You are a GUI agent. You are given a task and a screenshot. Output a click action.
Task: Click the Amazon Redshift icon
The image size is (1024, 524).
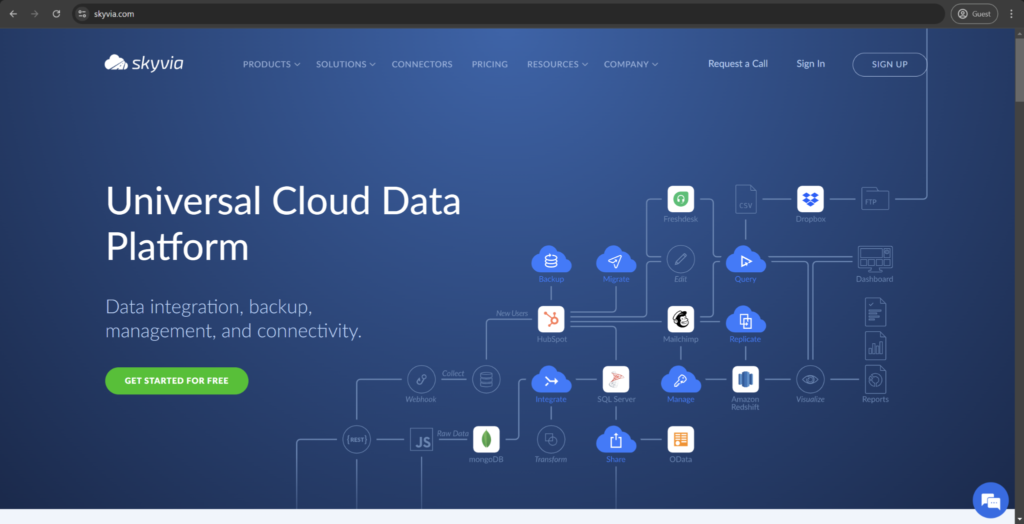pyautogui.click(x=745, y=380)
